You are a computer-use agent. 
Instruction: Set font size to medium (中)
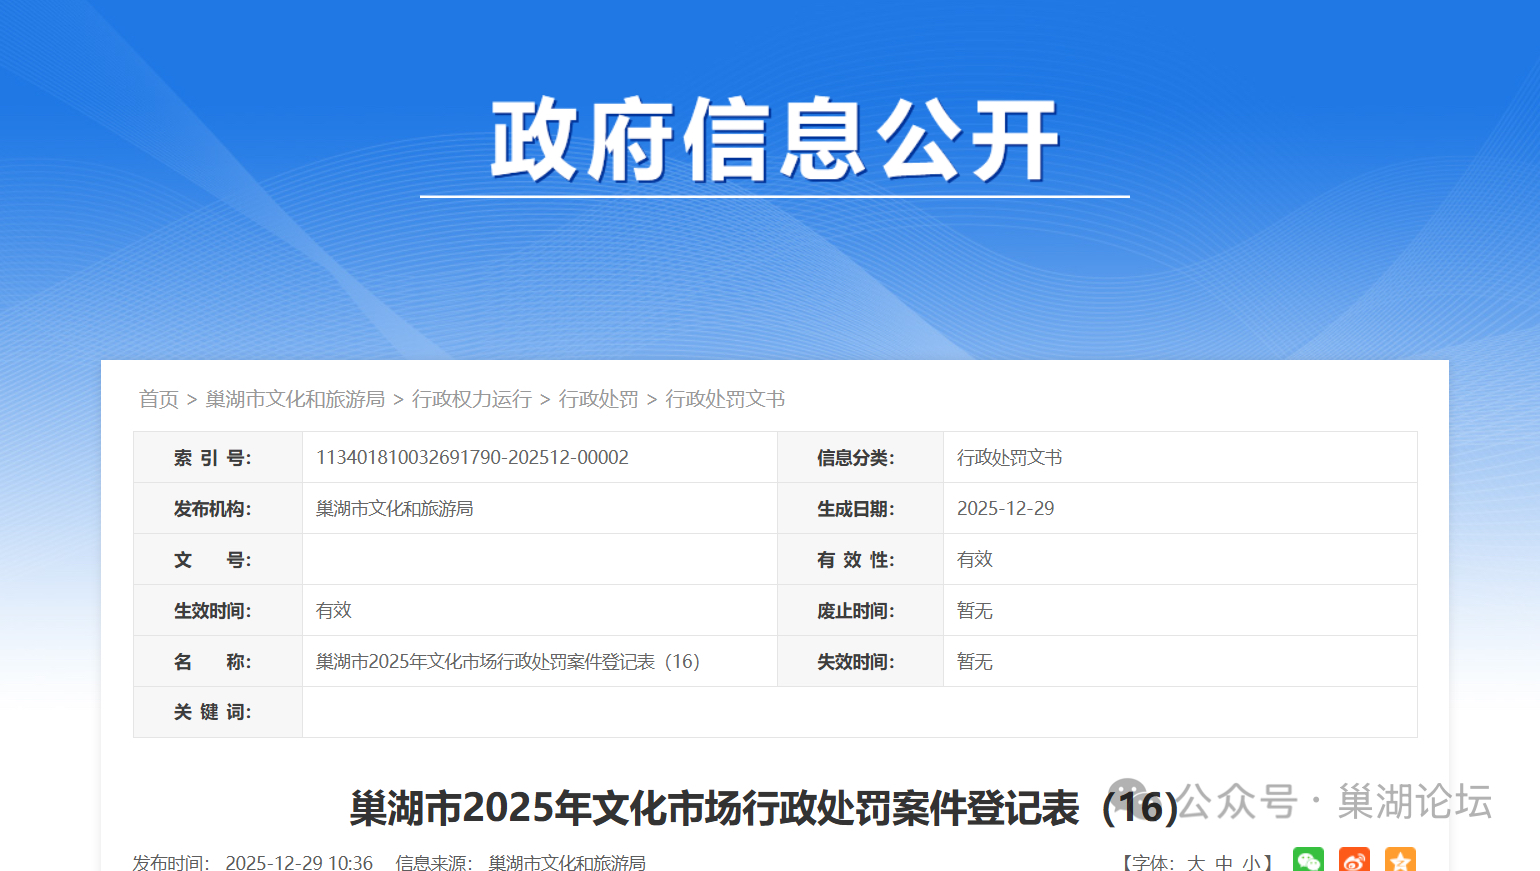pos(1224,863)
